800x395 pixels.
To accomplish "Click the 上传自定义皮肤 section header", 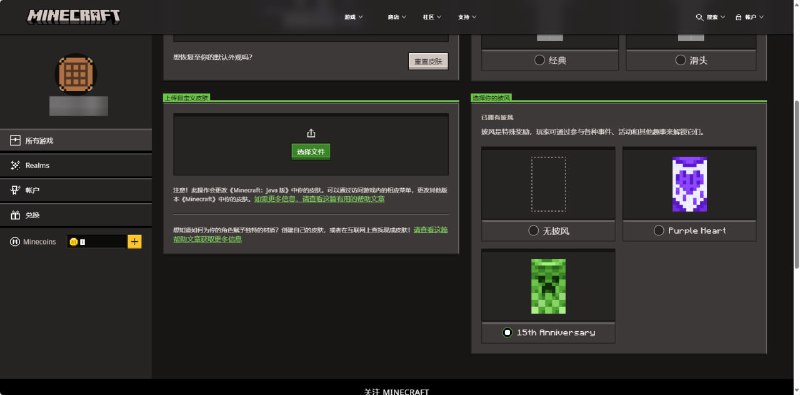I will click(x=186, y=97).
